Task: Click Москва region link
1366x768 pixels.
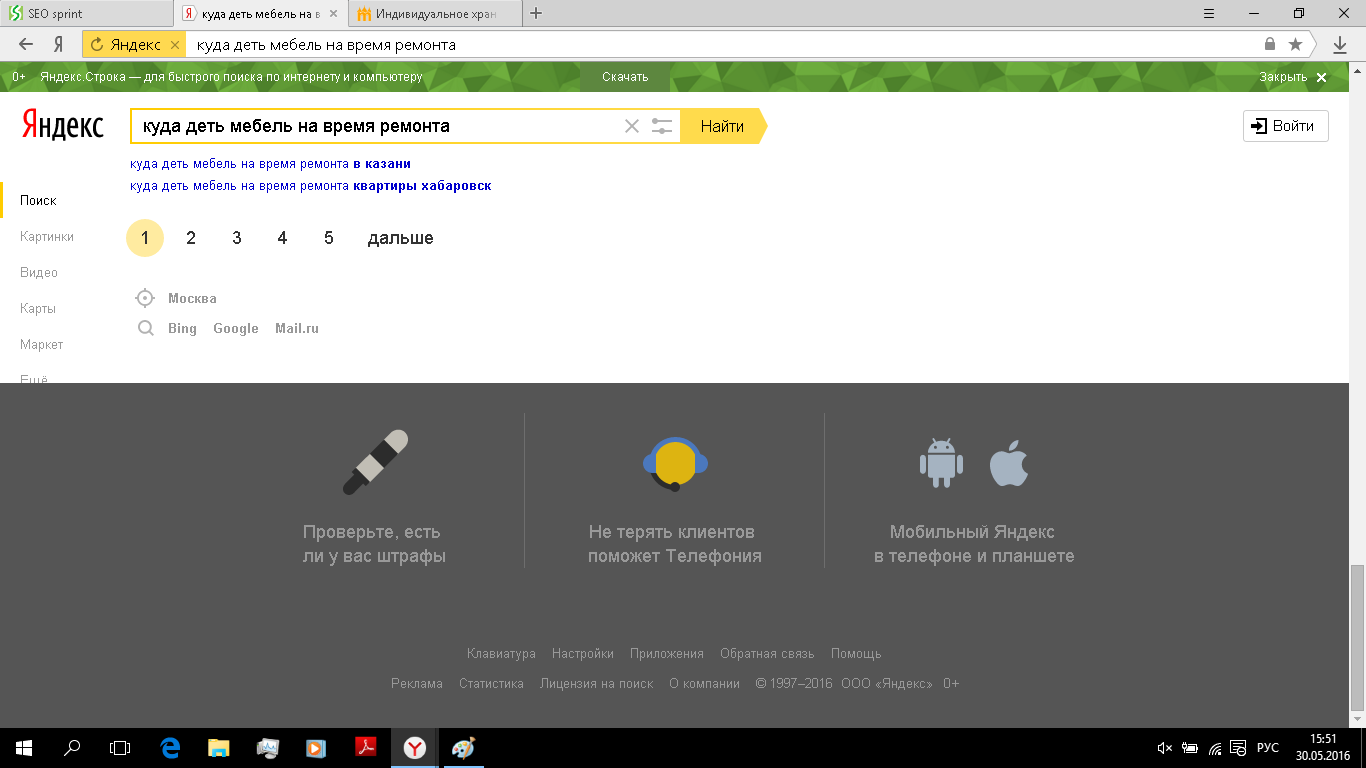Action: (192, 299)
